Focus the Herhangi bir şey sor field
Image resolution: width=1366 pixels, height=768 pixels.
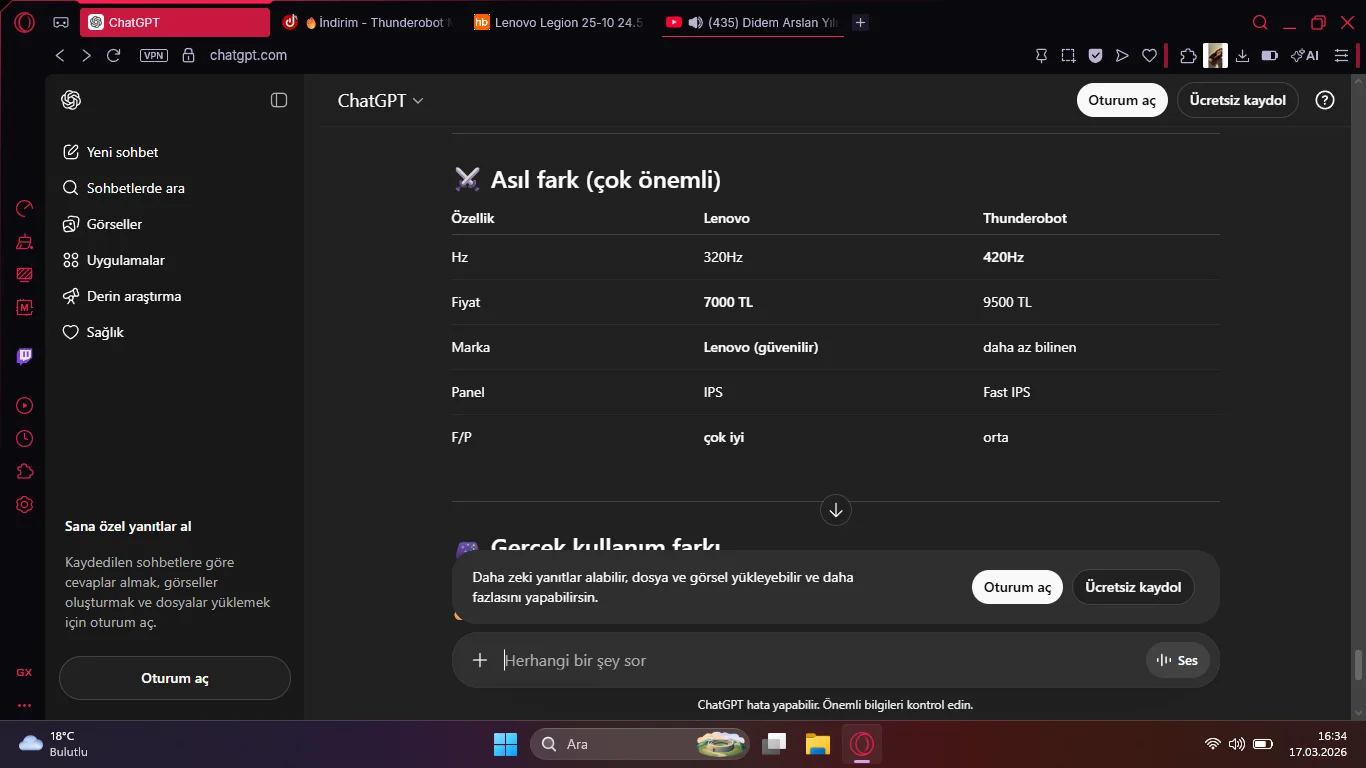pos(820,660)
